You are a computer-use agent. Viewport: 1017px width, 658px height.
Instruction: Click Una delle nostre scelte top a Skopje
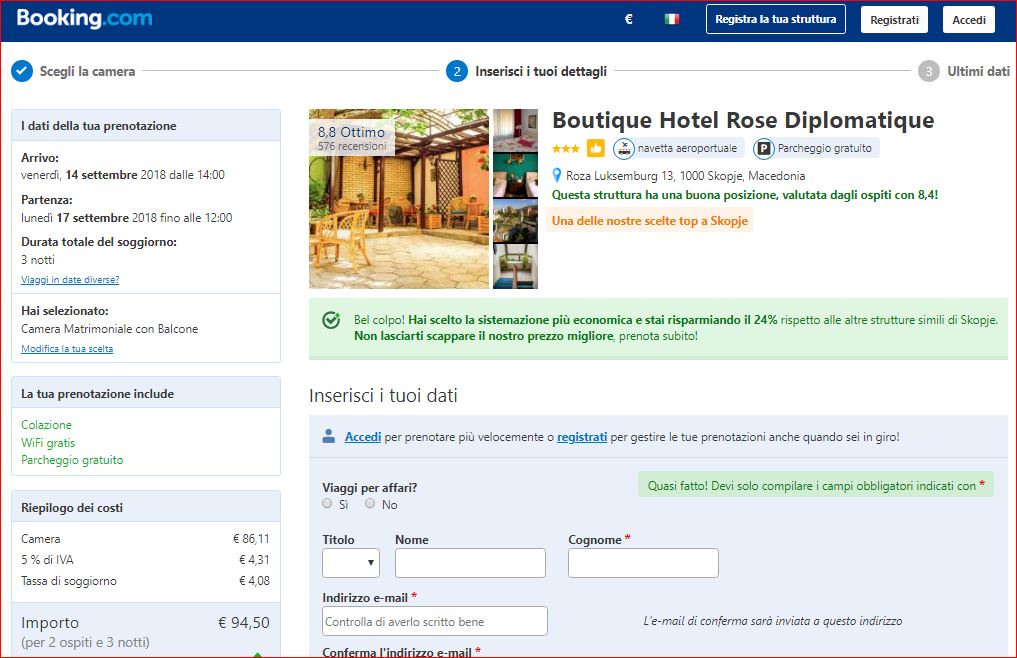[x=650, y=221]
